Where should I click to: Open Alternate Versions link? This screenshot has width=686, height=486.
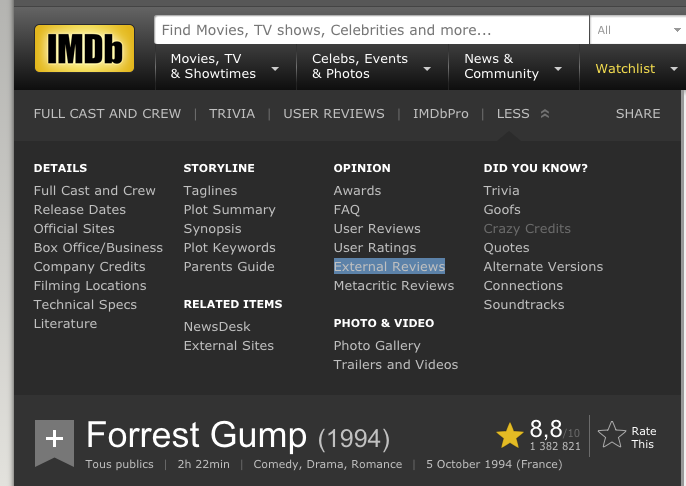point(543,266)
